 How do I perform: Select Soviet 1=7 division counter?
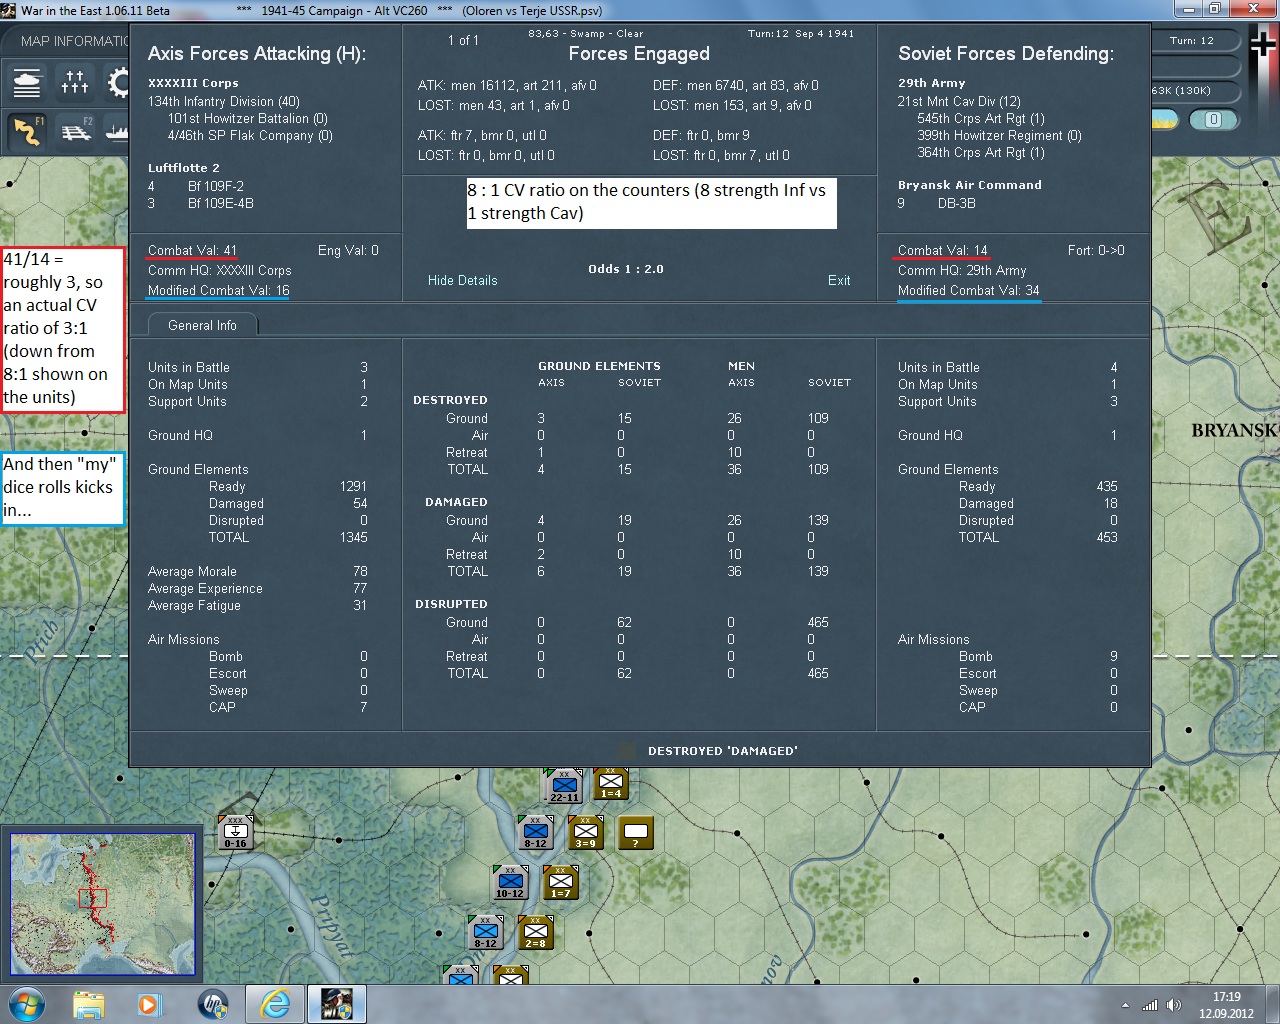point(560,882)
